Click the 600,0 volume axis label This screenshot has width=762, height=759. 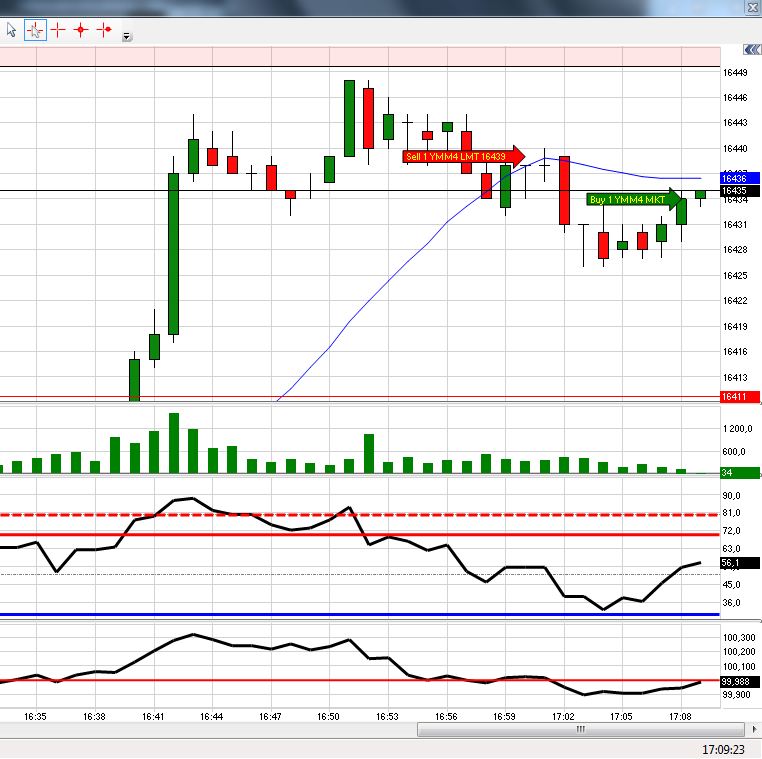pos(734,451)
